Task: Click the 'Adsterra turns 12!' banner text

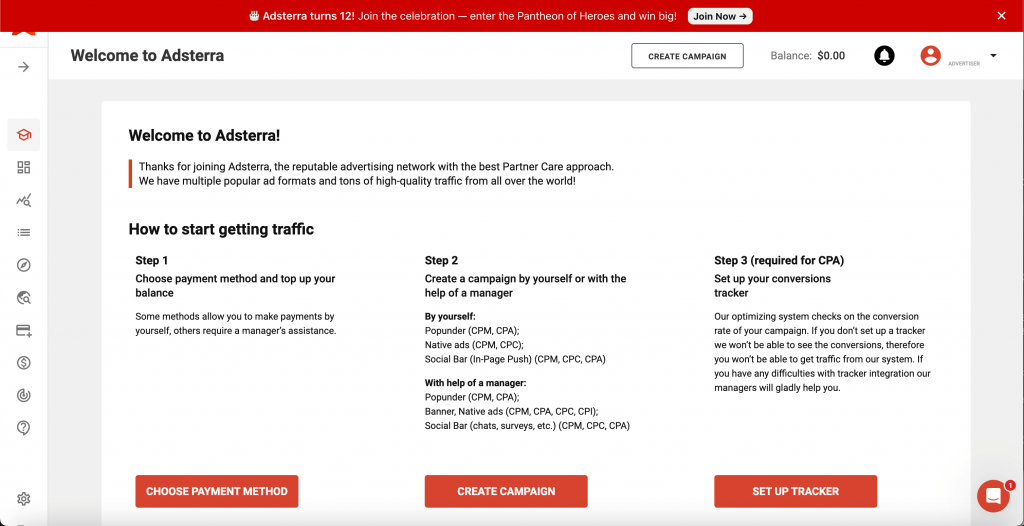Action: tap(309, 16)
